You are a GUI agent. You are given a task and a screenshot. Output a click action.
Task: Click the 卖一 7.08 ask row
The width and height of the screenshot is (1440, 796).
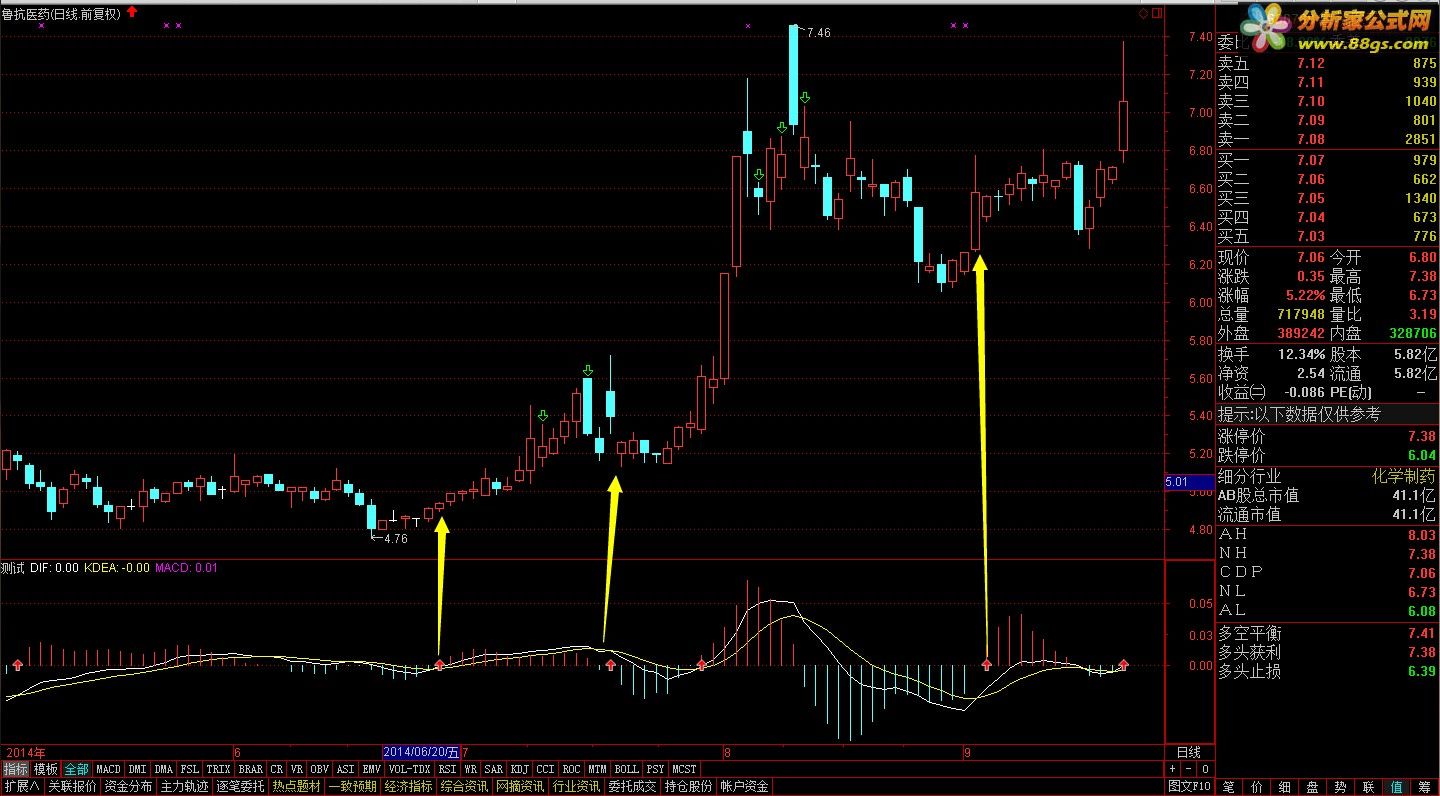point(1327,139)
